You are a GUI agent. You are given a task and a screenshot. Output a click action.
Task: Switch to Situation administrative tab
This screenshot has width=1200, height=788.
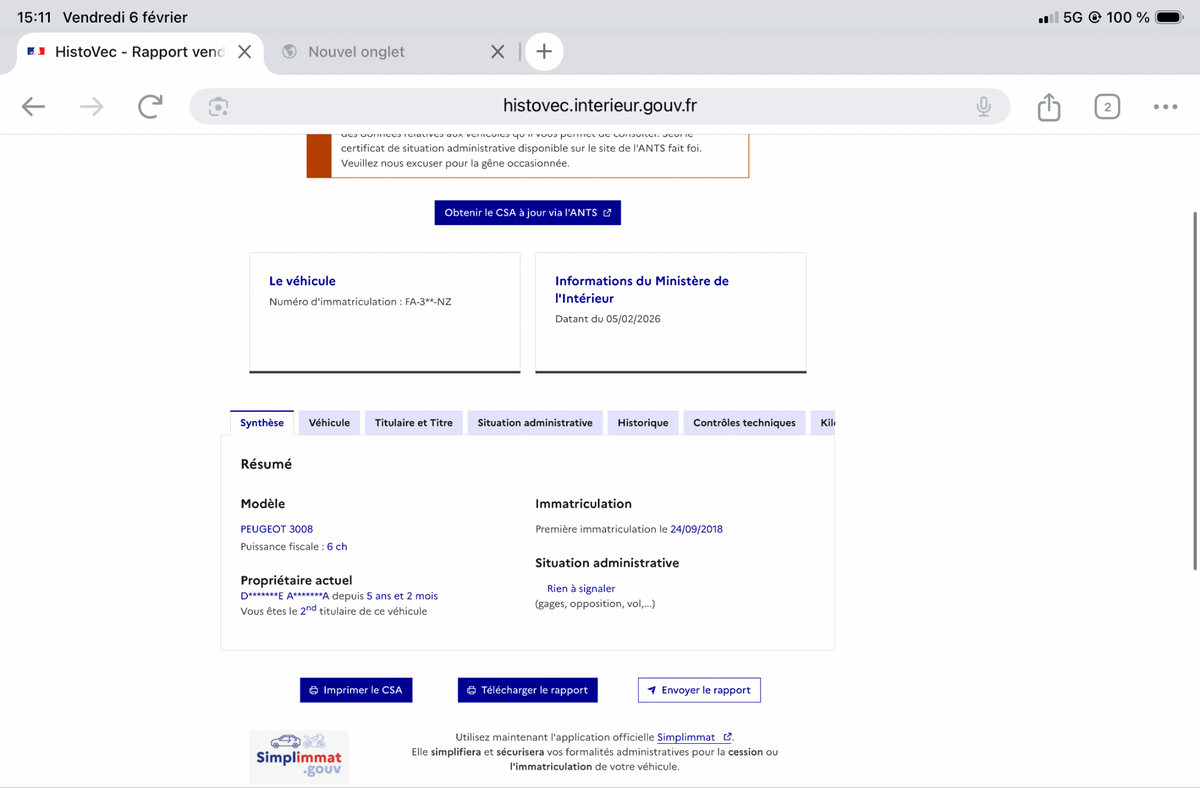(535, 423)
